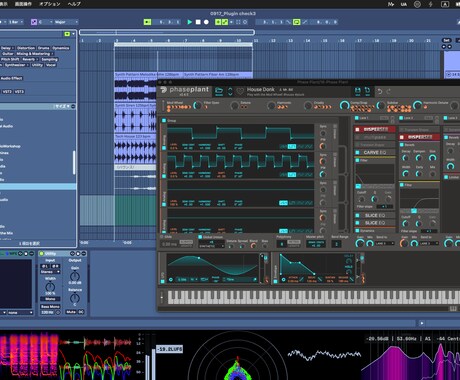Image resolution: width=460 pixels, height=380 pixels.
Task: Hit the round record button
Action: [206, 22]
